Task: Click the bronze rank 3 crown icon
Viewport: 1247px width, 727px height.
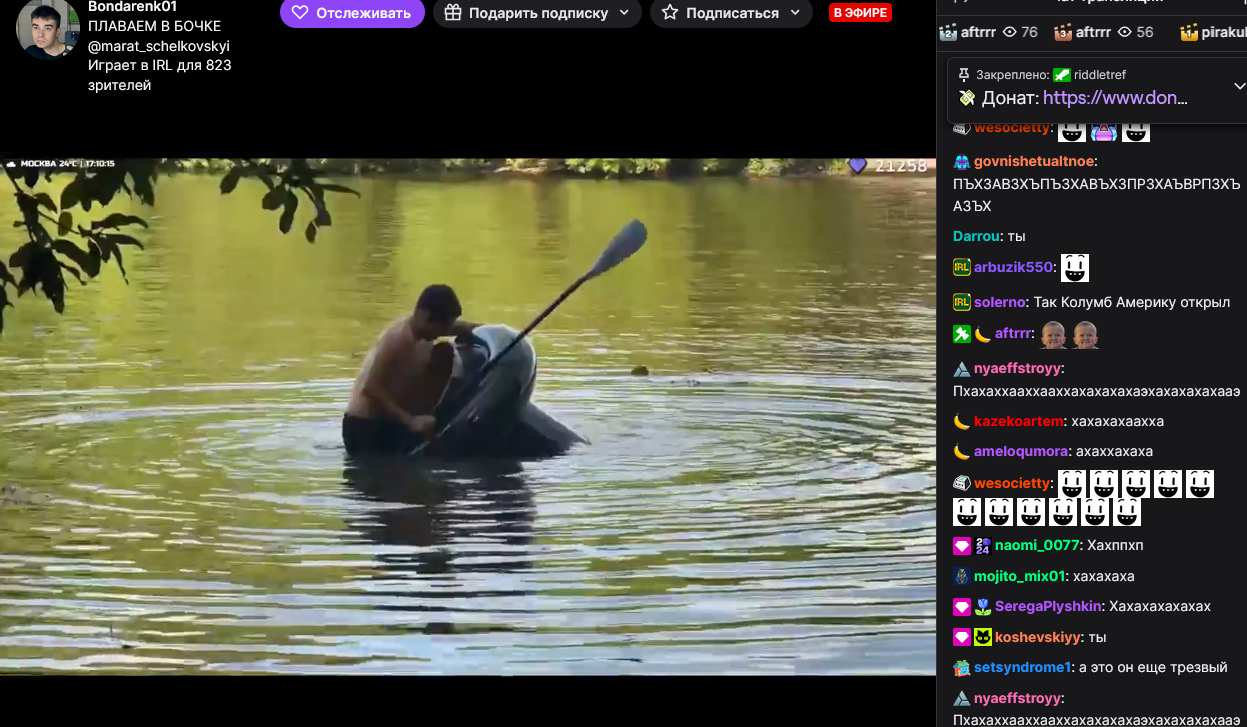Action: point(1064,32)
